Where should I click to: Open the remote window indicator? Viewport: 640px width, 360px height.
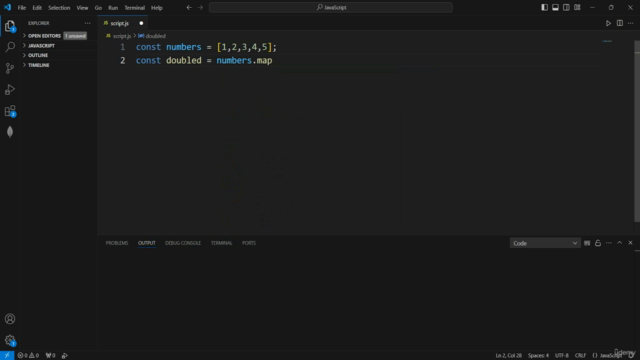coord(7,356)
